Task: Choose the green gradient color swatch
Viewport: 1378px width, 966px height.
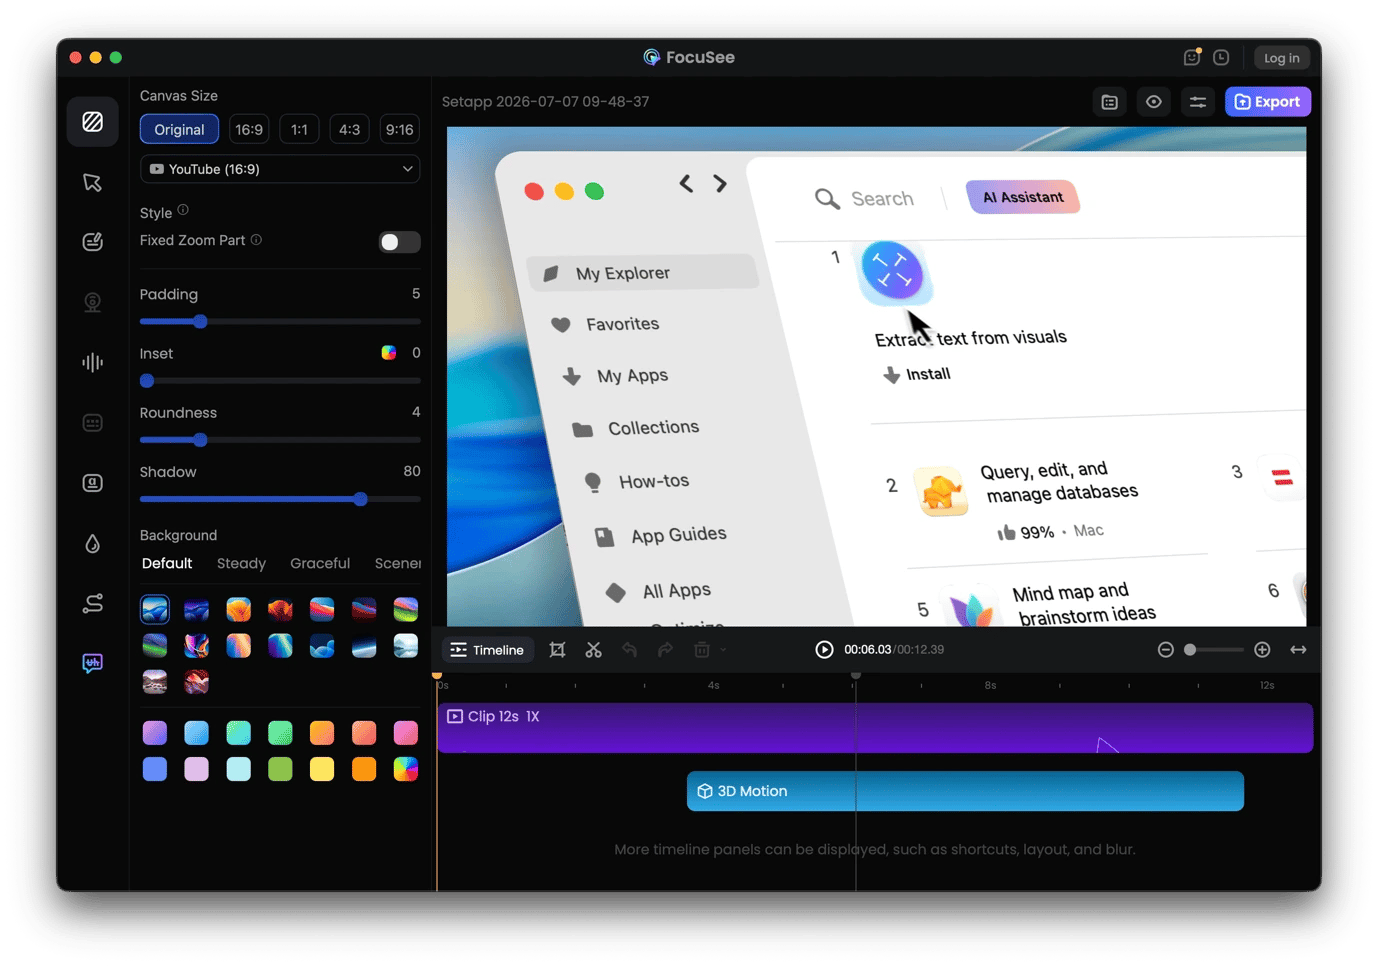Action: [x=280, y=733]
